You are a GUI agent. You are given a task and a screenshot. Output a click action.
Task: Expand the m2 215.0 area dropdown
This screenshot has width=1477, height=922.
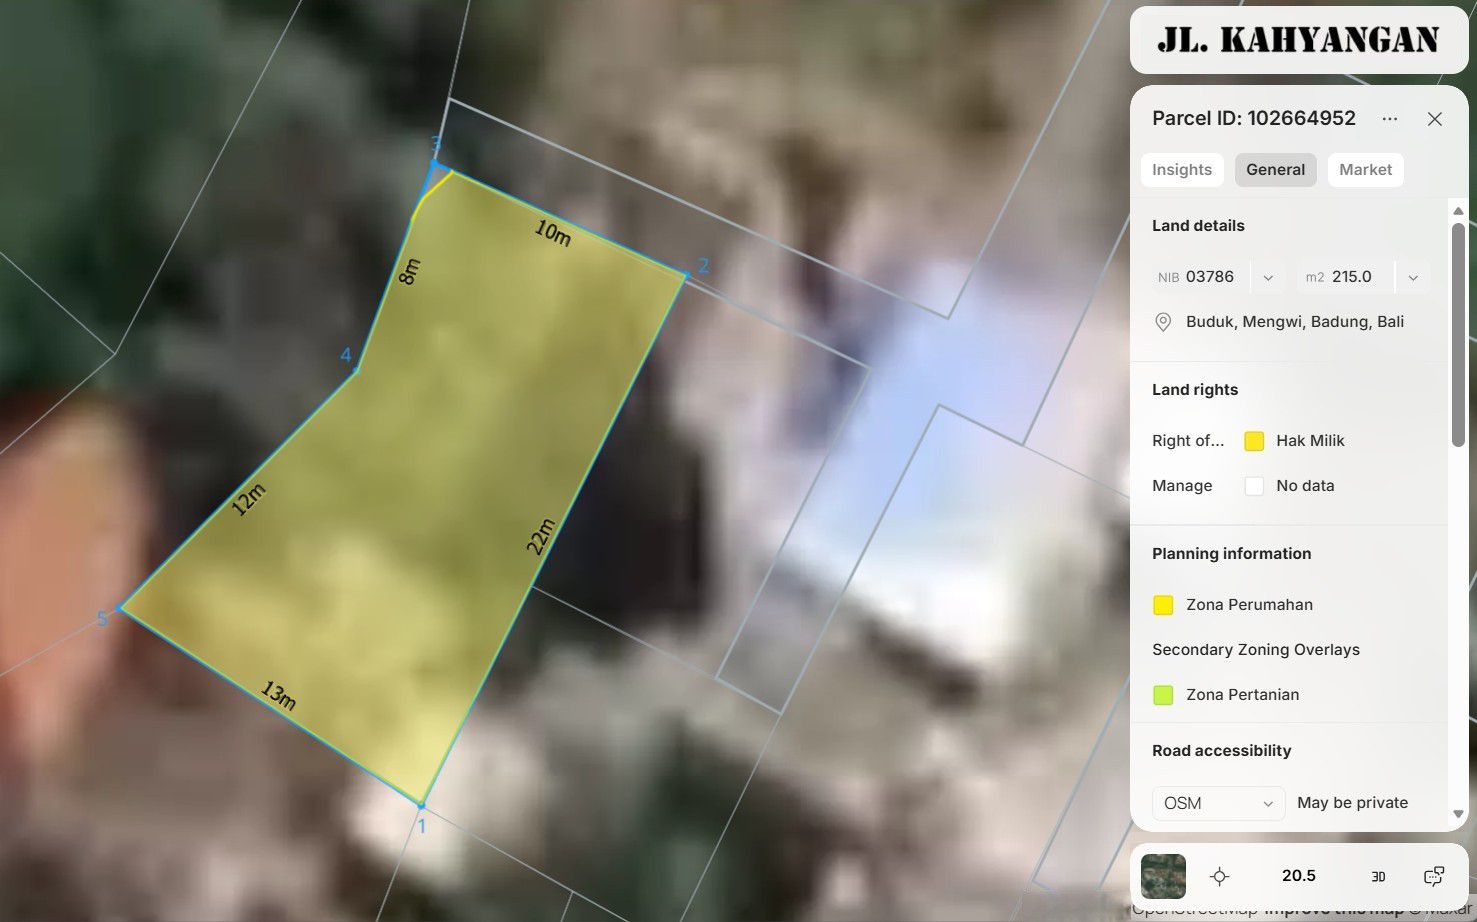click(1412, 278)
